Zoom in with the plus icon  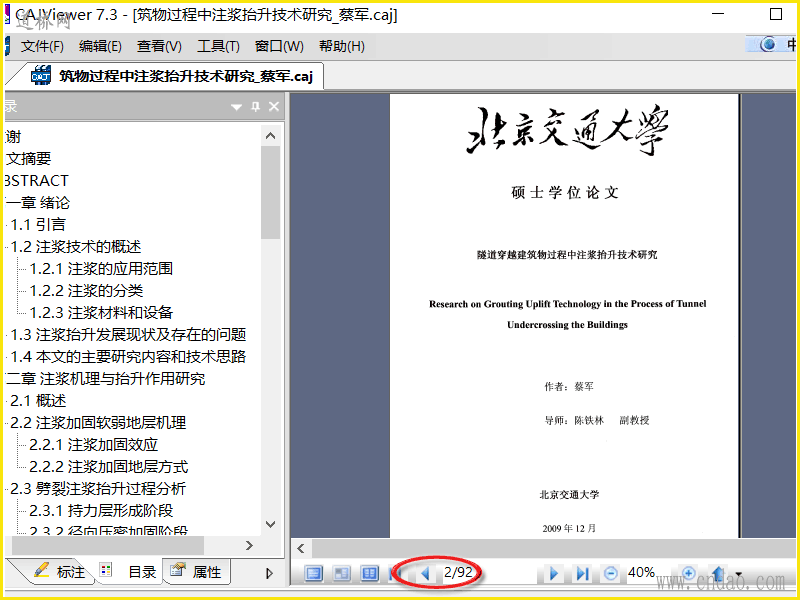coord(688,573)
